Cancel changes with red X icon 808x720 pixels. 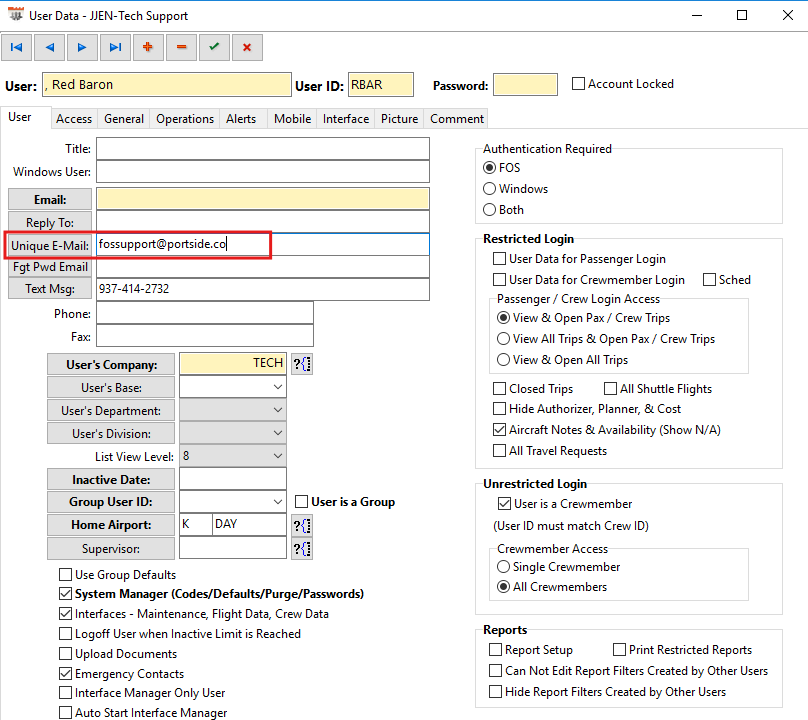(x=246, y=46)
